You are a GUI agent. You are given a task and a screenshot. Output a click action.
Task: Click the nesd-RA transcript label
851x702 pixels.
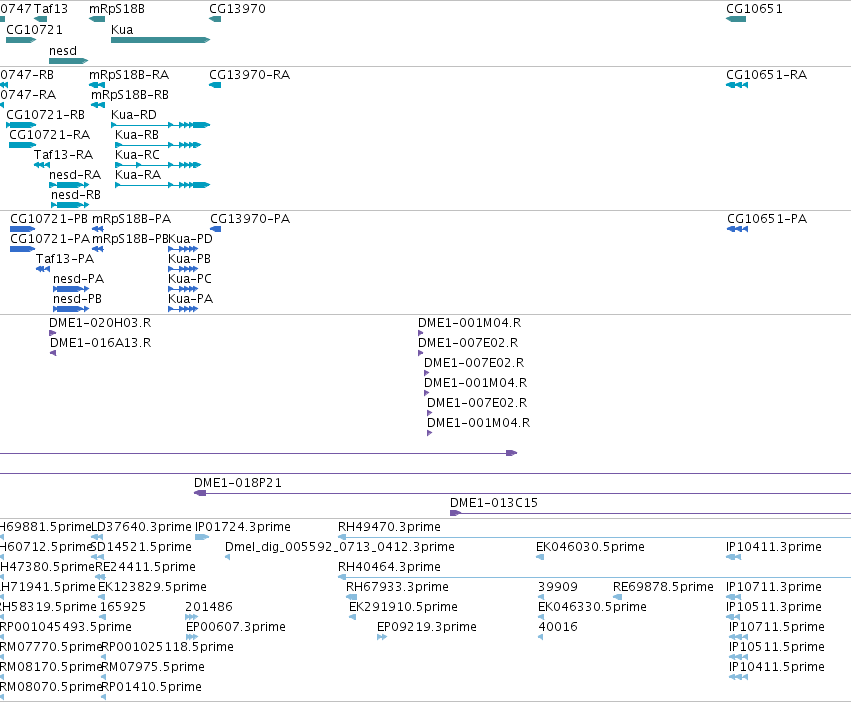(x=75, y=175)
